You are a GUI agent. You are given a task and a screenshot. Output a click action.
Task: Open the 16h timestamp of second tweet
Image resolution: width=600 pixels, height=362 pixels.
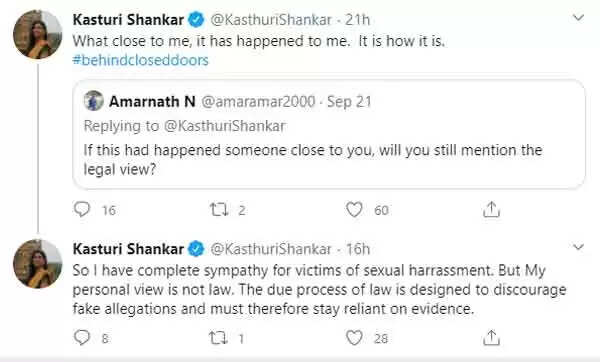[x=358, y=249]
